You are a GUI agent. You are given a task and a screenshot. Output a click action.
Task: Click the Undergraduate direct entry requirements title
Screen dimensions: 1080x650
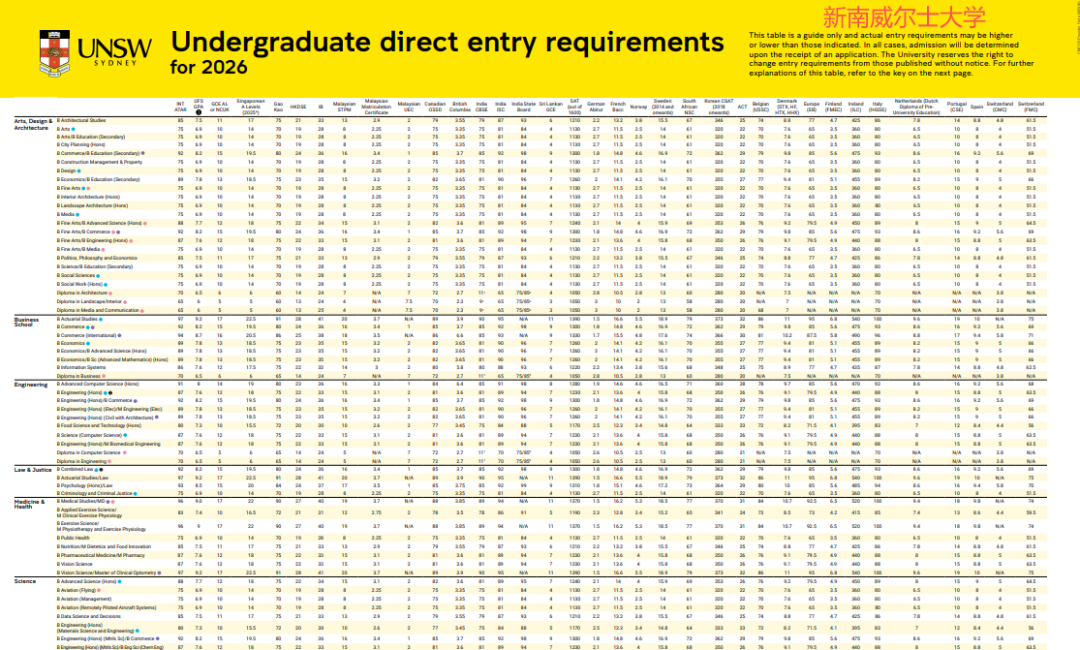(446, 43)
